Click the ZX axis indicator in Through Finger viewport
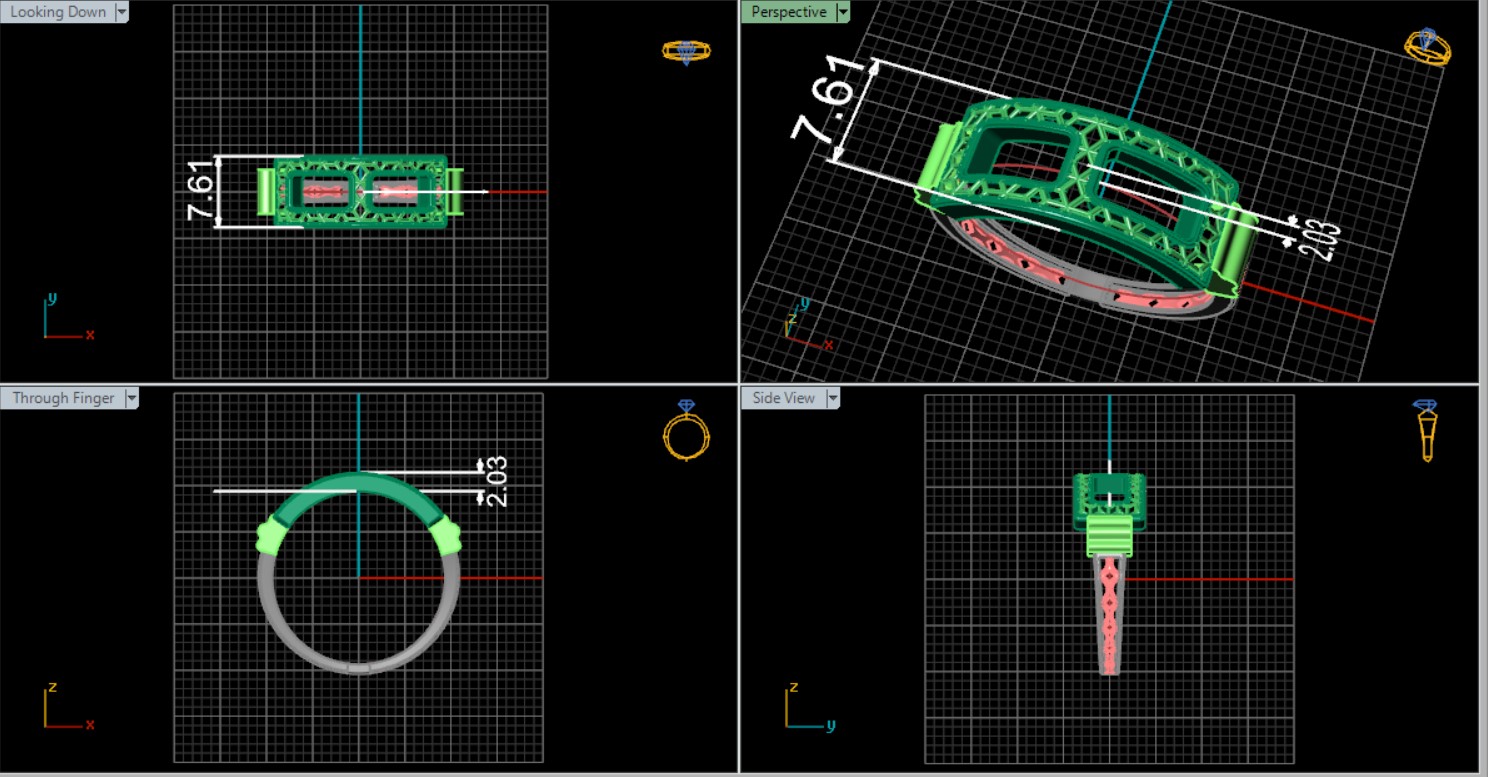This screenshot has height=777, width=1488. pyautogui.click(x=64, y=708)
